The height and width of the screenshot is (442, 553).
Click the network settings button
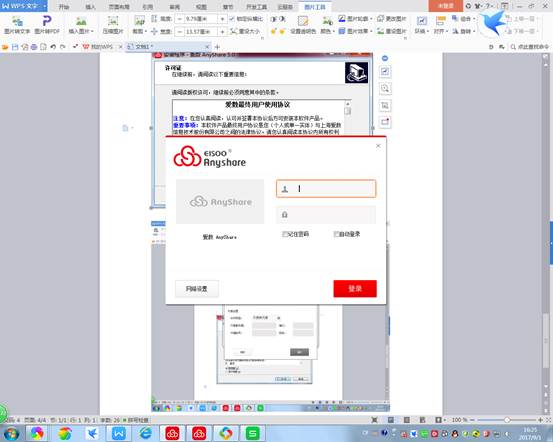tap(197, 289)
